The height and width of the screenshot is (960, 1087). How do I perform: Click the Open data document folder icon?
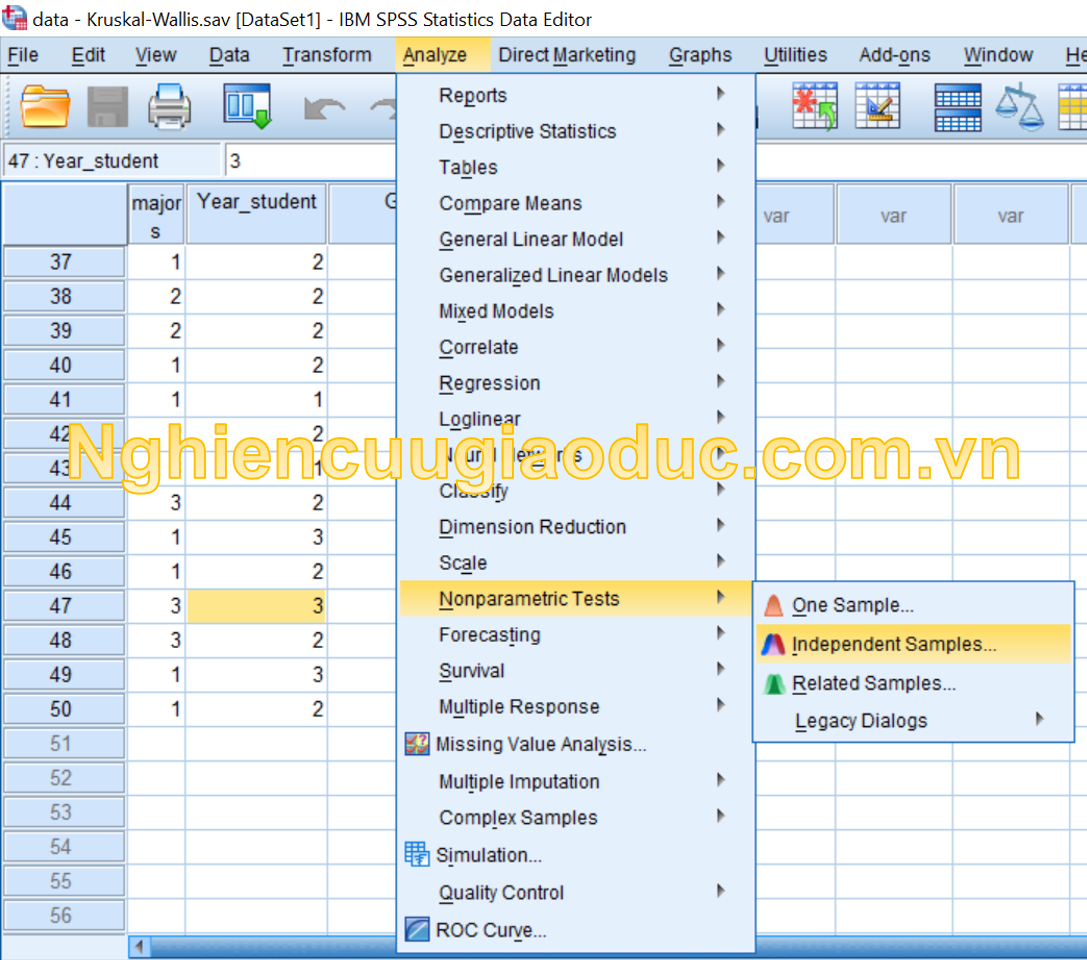coord(45,106)
